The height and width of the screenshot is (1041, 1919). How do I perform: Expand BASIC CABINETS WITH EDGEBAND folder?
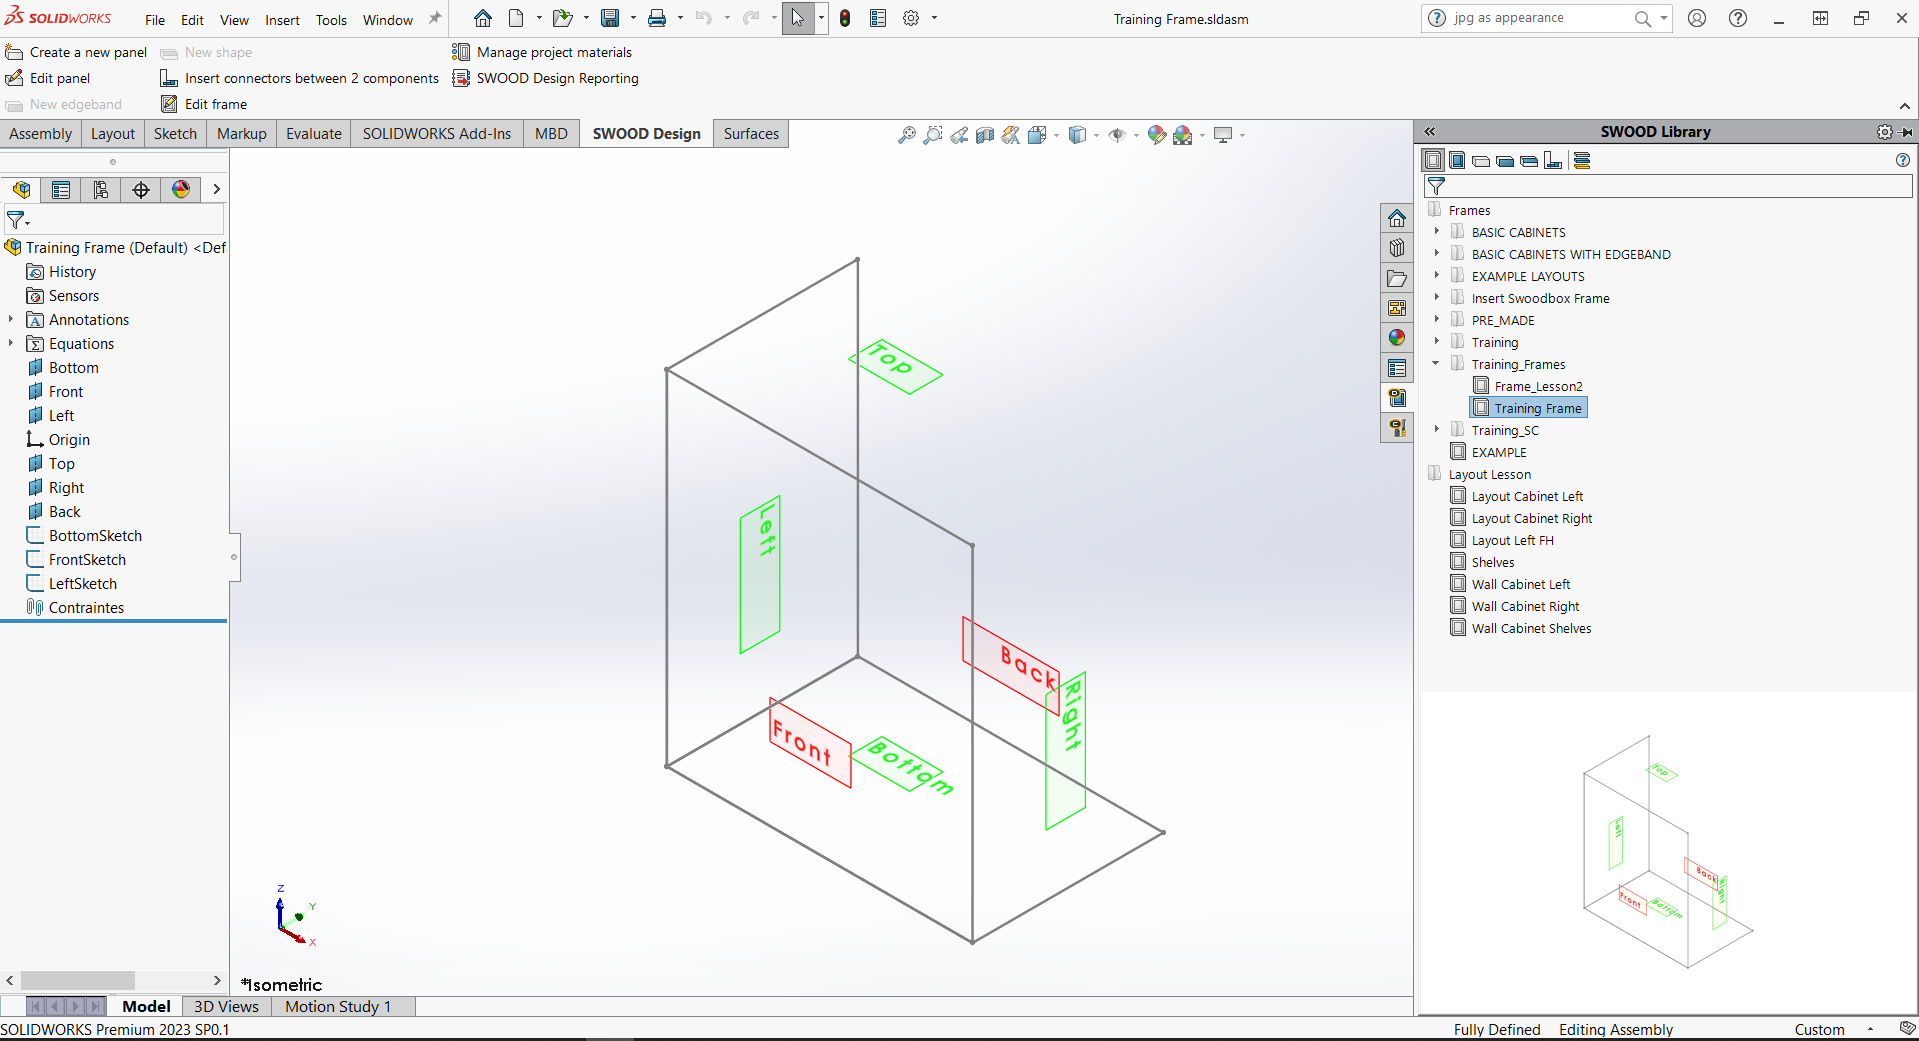pos(1437,254)
